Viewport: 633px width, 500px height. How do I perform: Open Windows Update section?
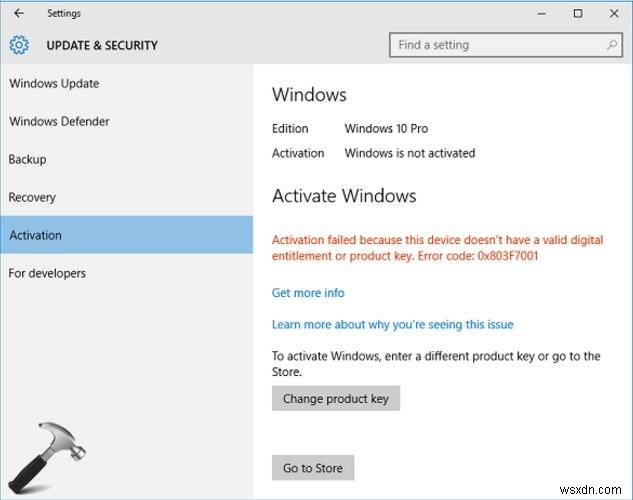point(126,84)
